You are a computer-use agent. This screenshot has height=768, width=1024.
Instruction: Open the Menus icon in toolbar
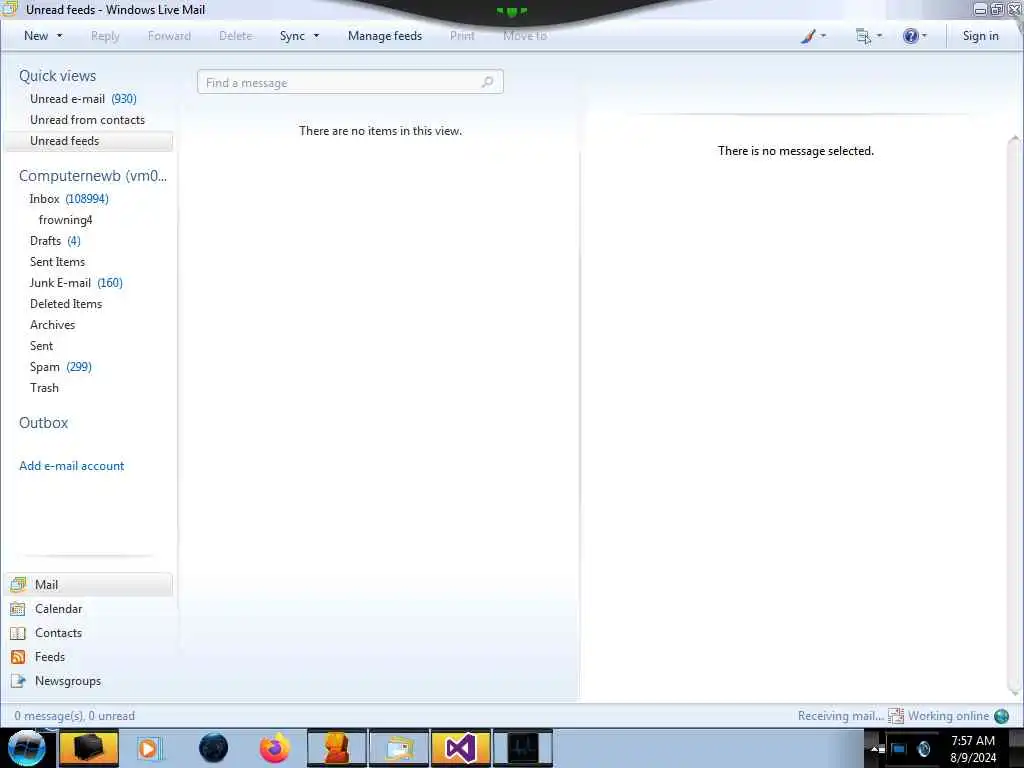pyautogui.click(x=863, y=37)
